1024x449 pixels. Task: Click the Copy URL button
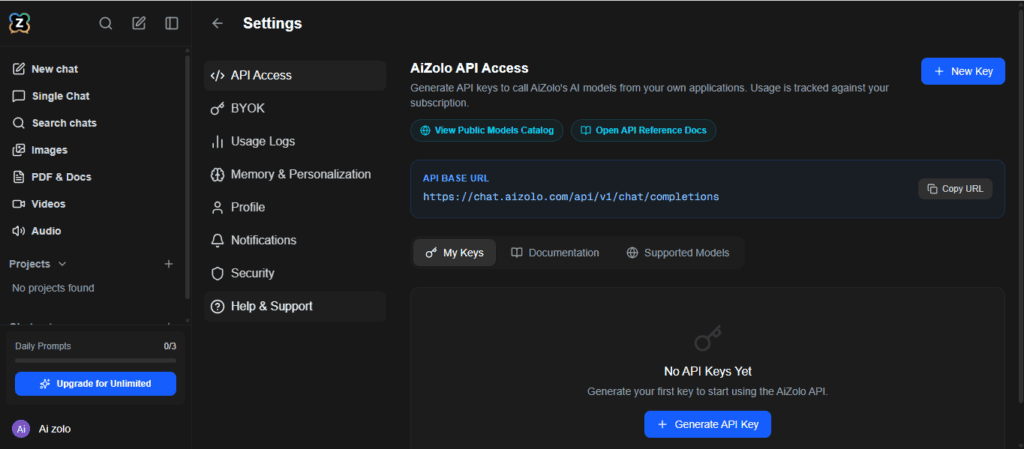[x=955, y=189]
